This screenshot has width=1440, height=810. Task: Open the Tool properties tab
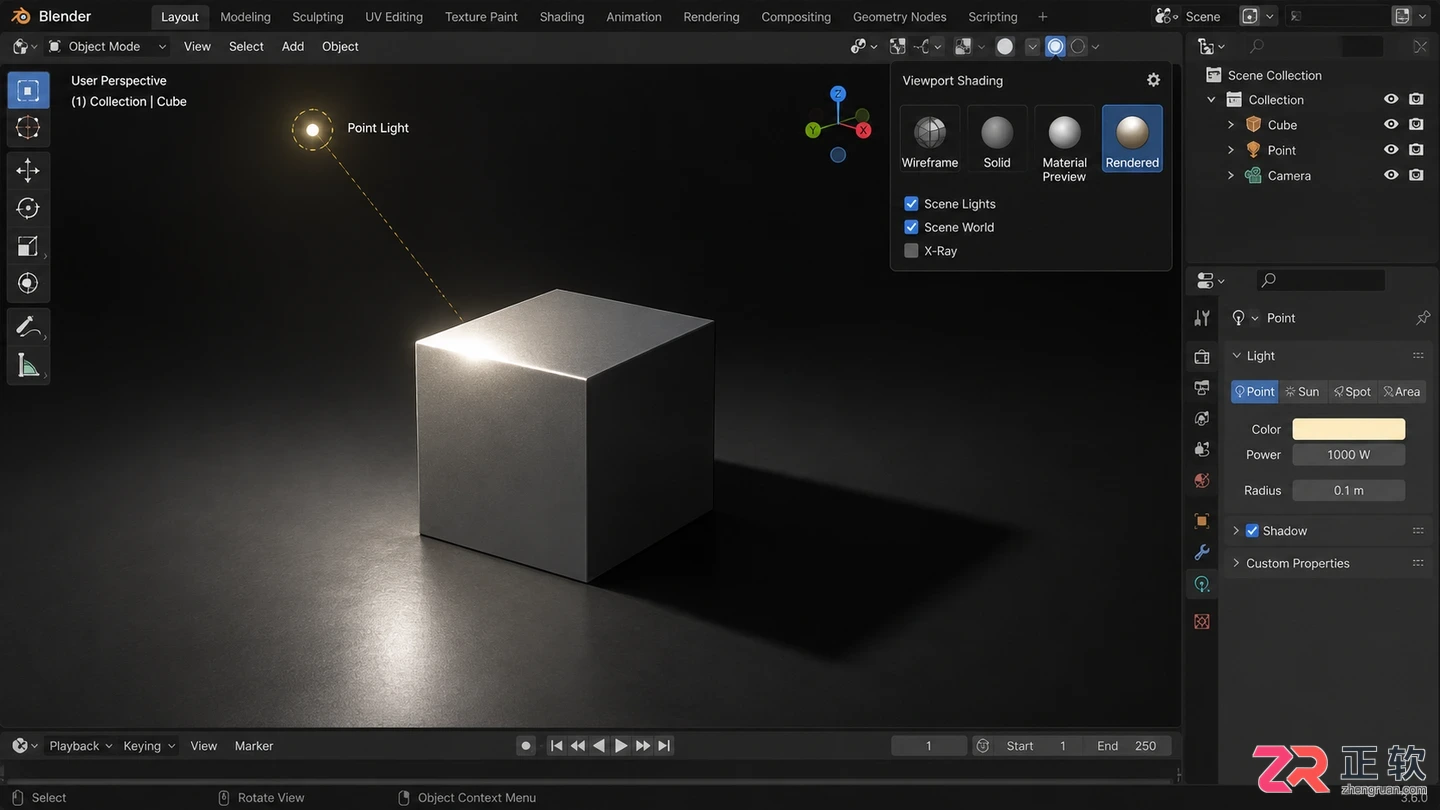pyautogui.click(x=1202, y=318)
